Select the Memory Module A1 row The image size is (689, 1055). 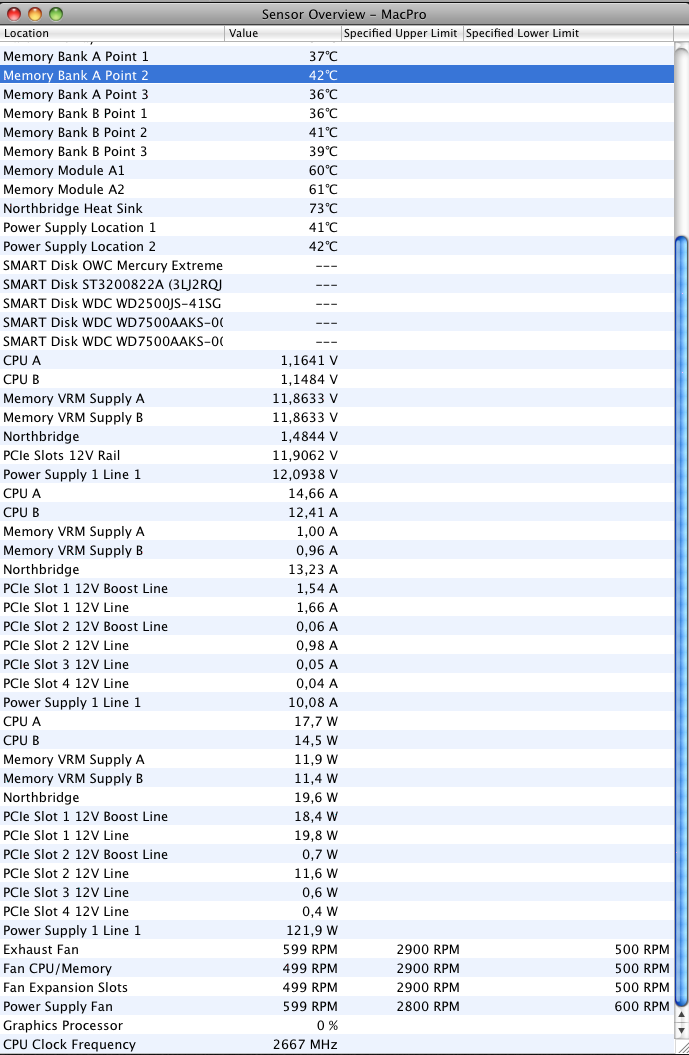[x=336, y=170]
